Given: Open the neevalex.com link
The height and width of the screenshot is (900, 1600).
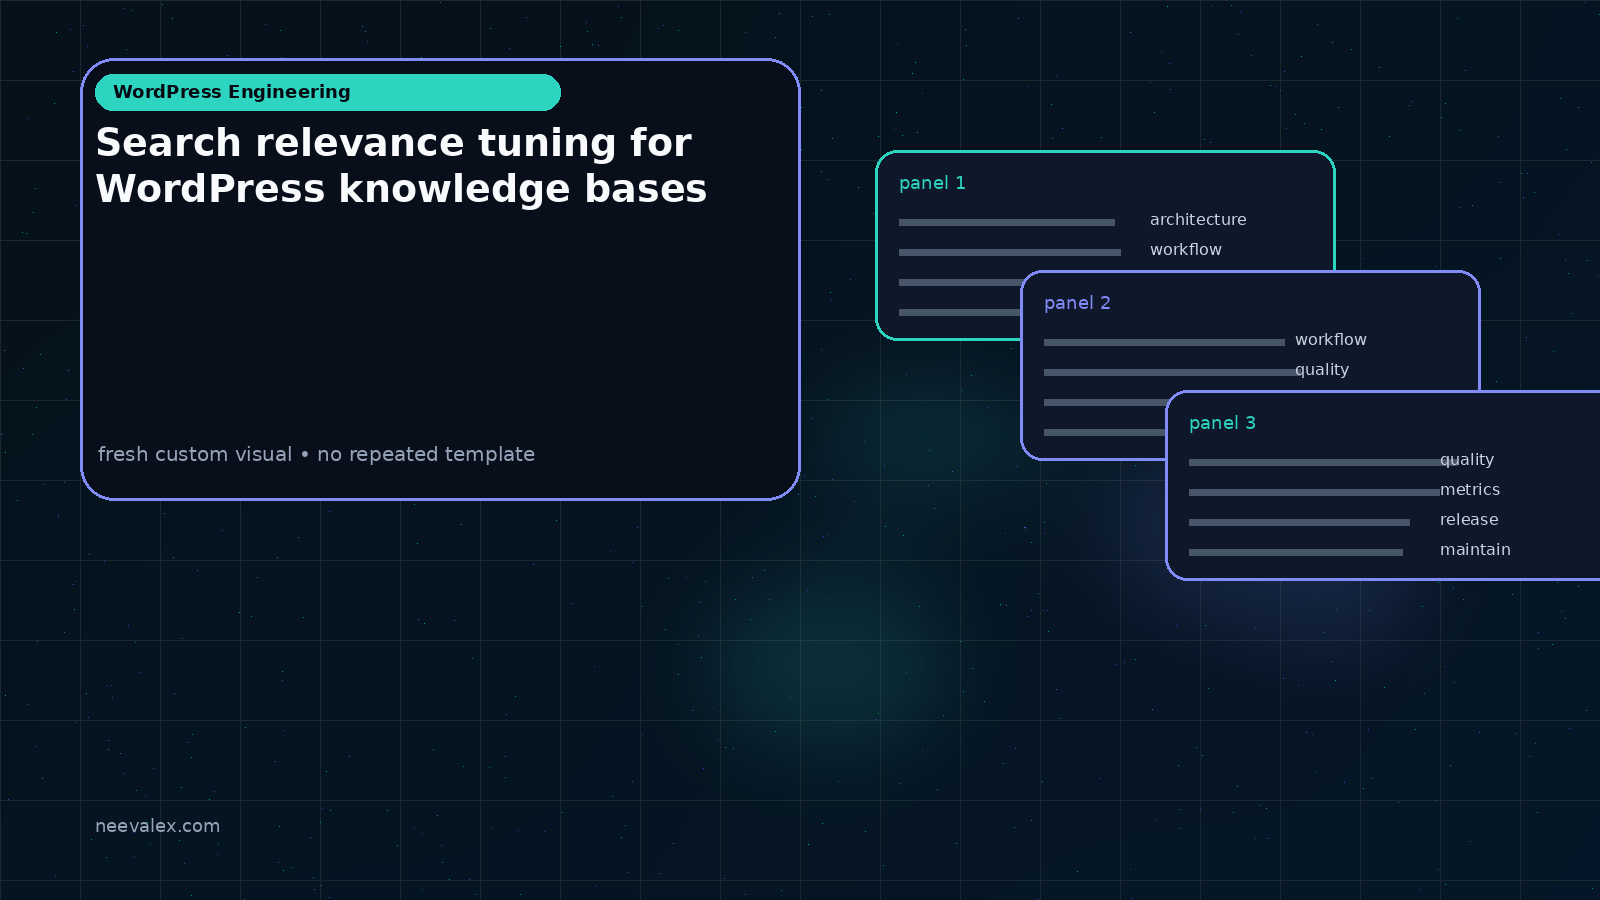Looking at the screenshot, I should pyautogui.click(x=157, y=826).
